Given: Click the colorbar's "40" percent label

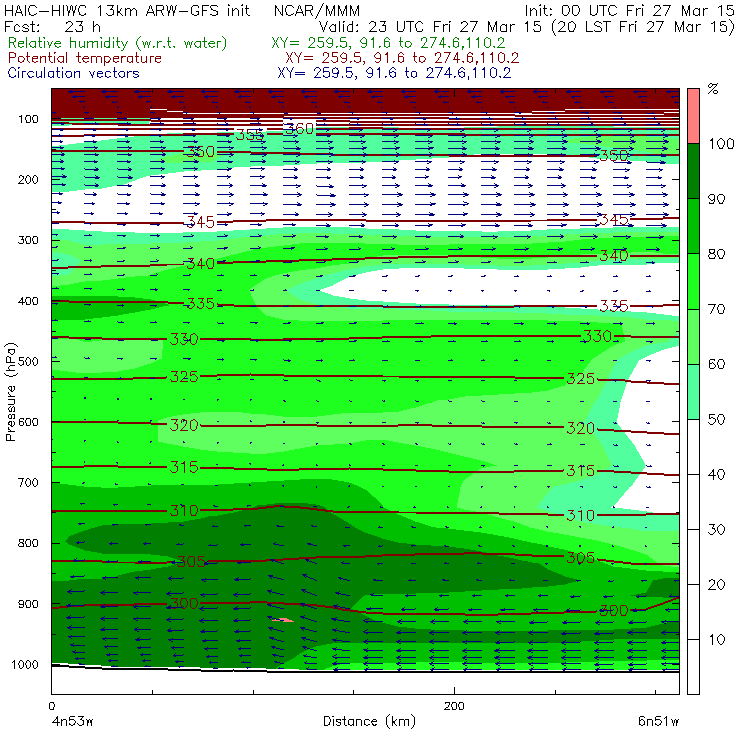Looking at the screenshot, I should [x=716, y=474].
